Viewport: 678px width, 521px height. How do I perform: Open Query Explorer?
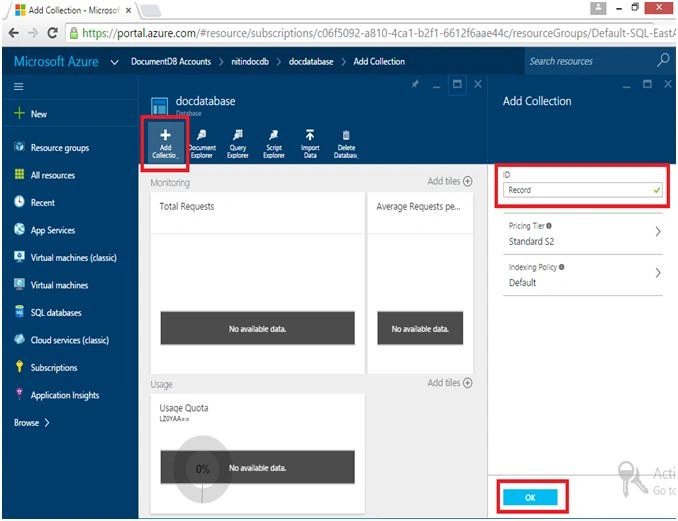coord(238,144)
